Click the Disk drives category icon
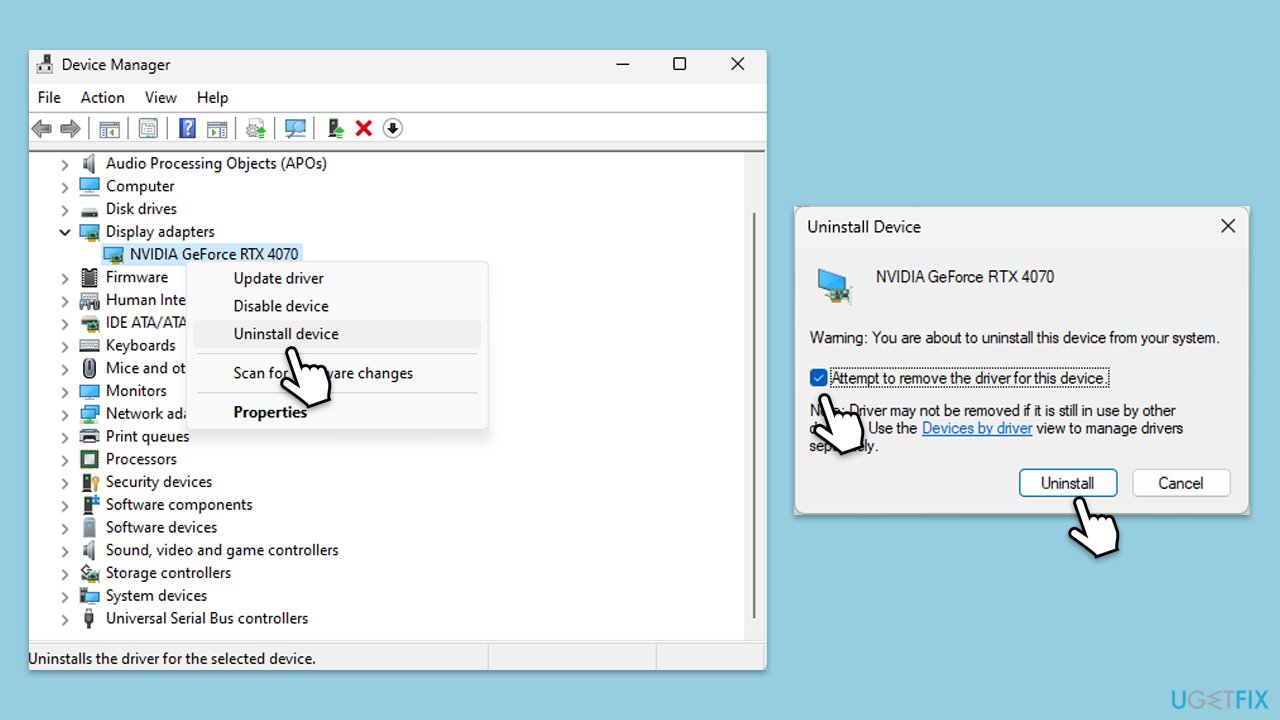The image size is (1280, 720). [90, 209]
